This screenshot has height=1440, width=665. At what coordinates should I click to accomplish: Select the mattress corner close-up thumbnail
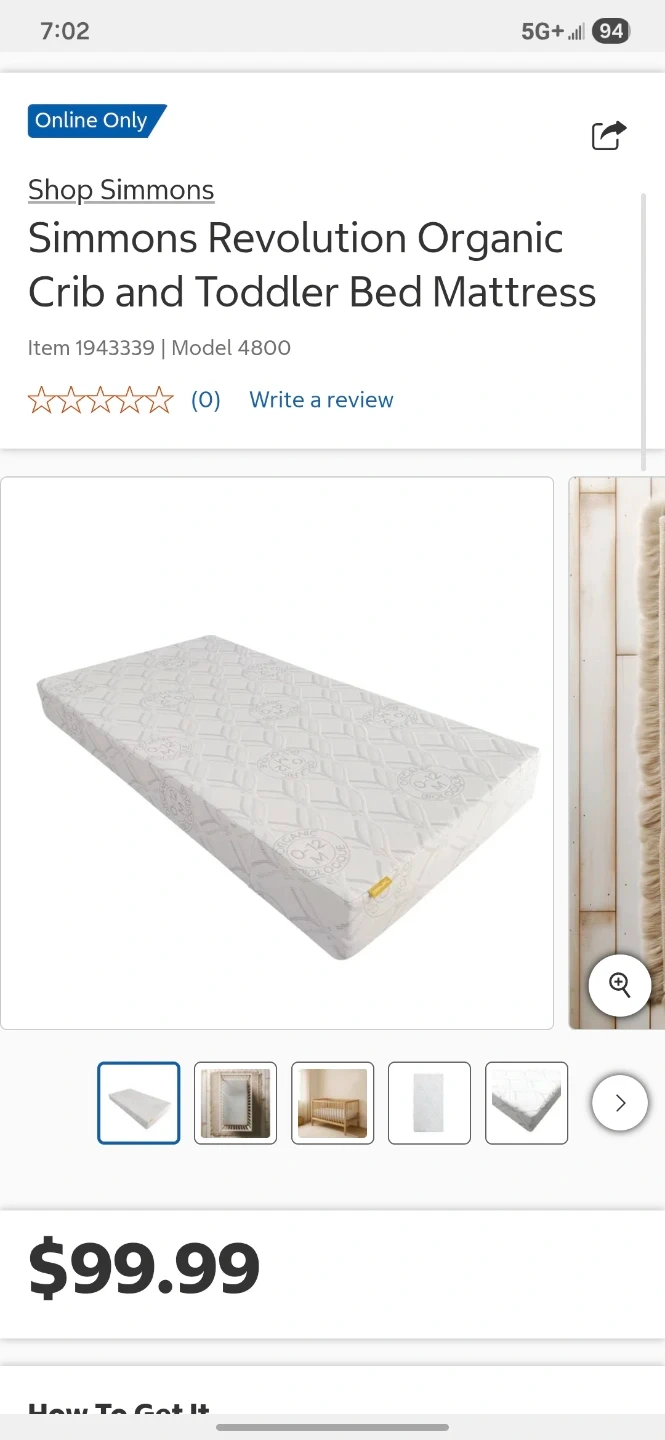[x=526, y=1103]
